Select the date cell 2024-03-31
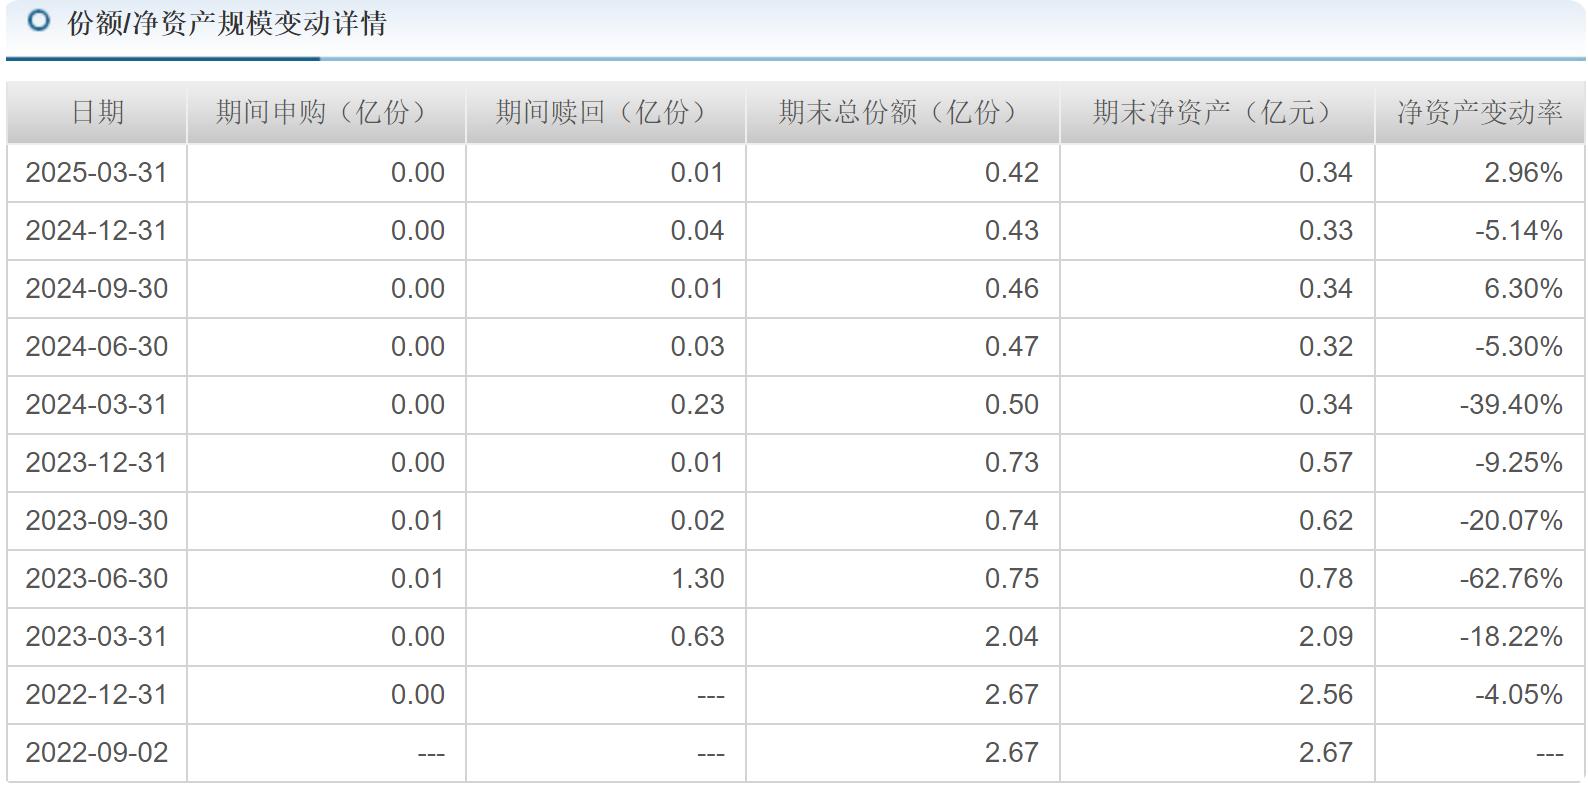Image resolution: width=1588 pixels, height=786 pixels. 97,405
